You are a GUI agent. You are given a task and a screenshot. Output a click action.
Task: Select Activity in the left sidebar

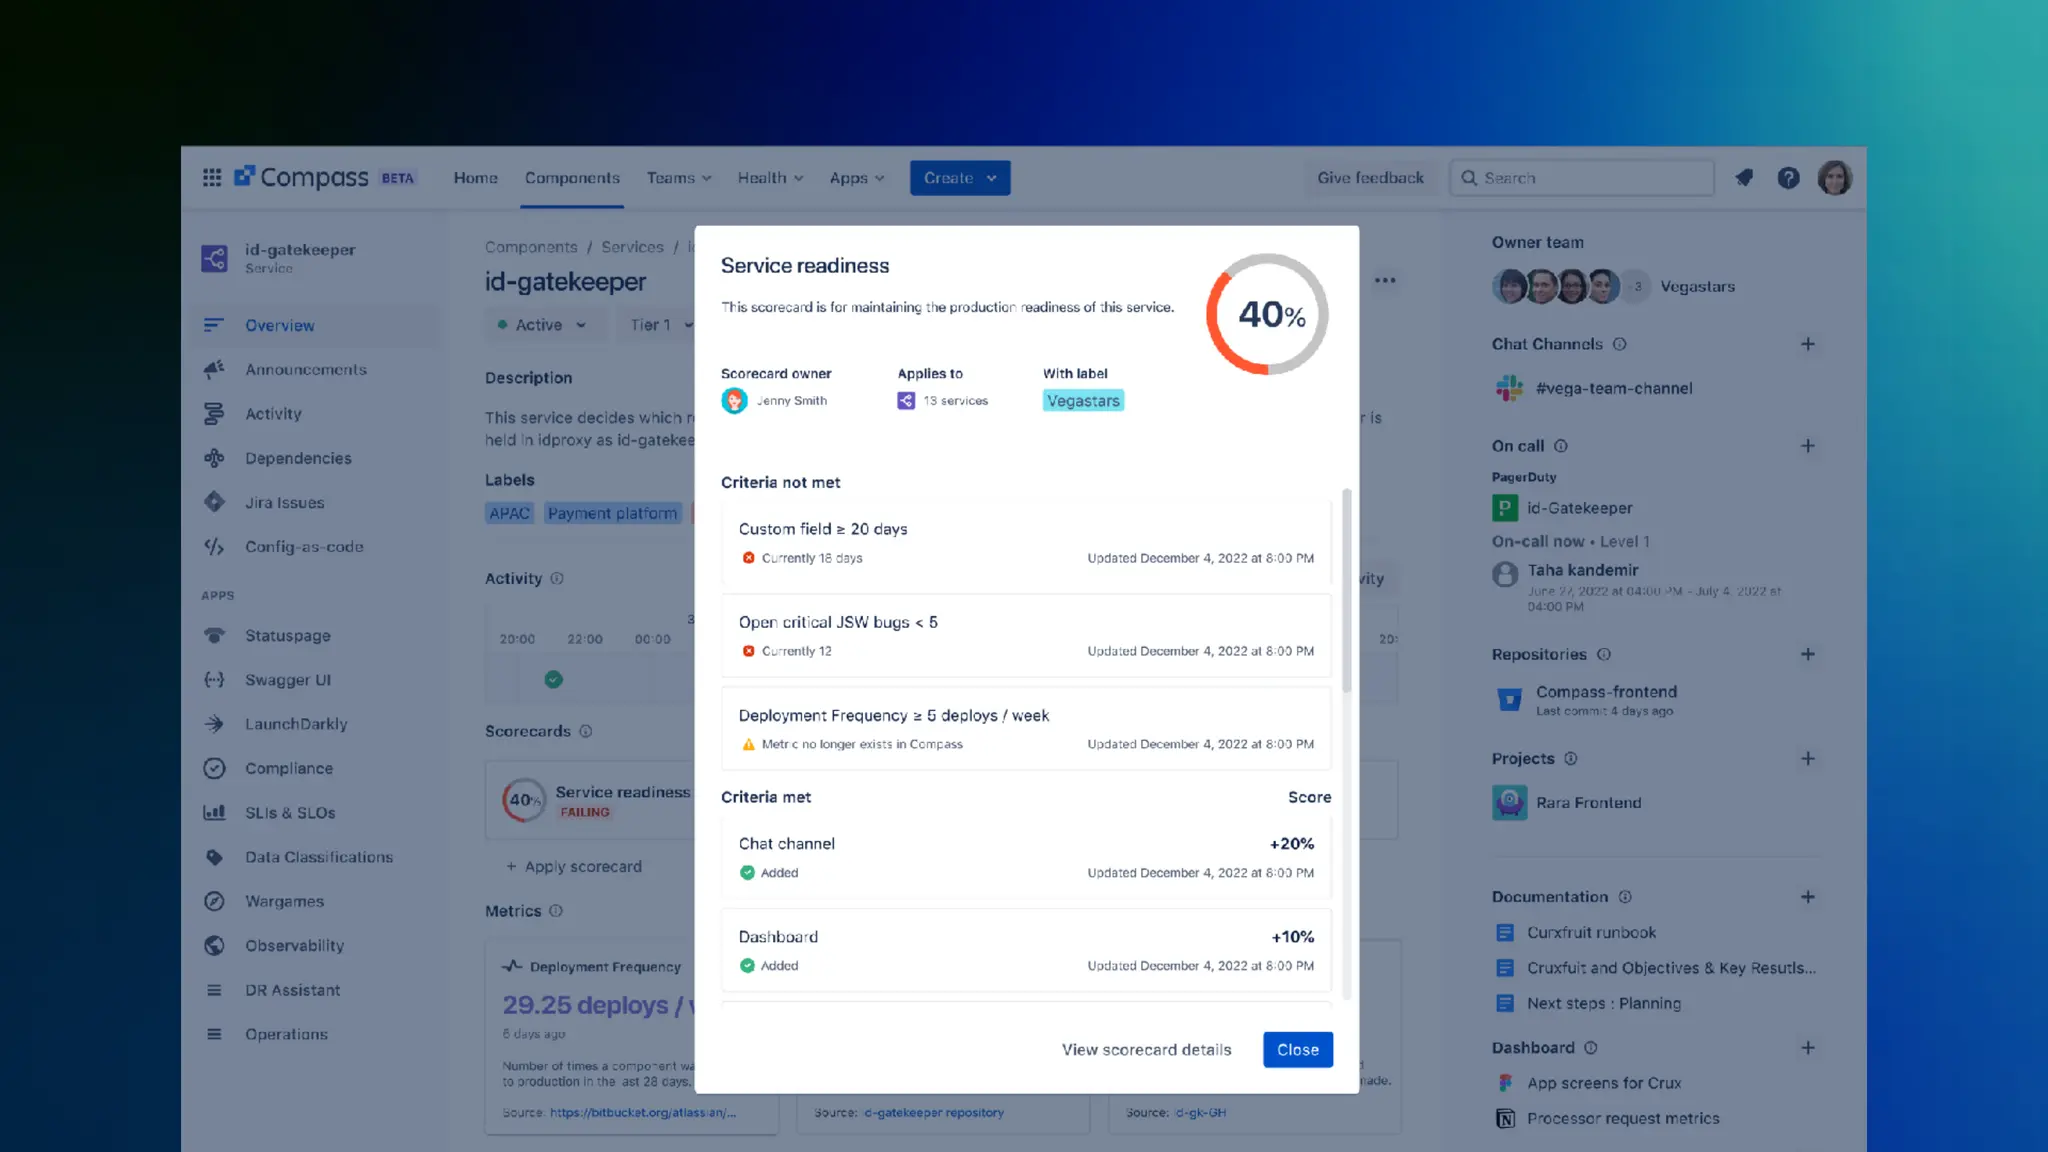pyautogui.click(x=273, y=414)
